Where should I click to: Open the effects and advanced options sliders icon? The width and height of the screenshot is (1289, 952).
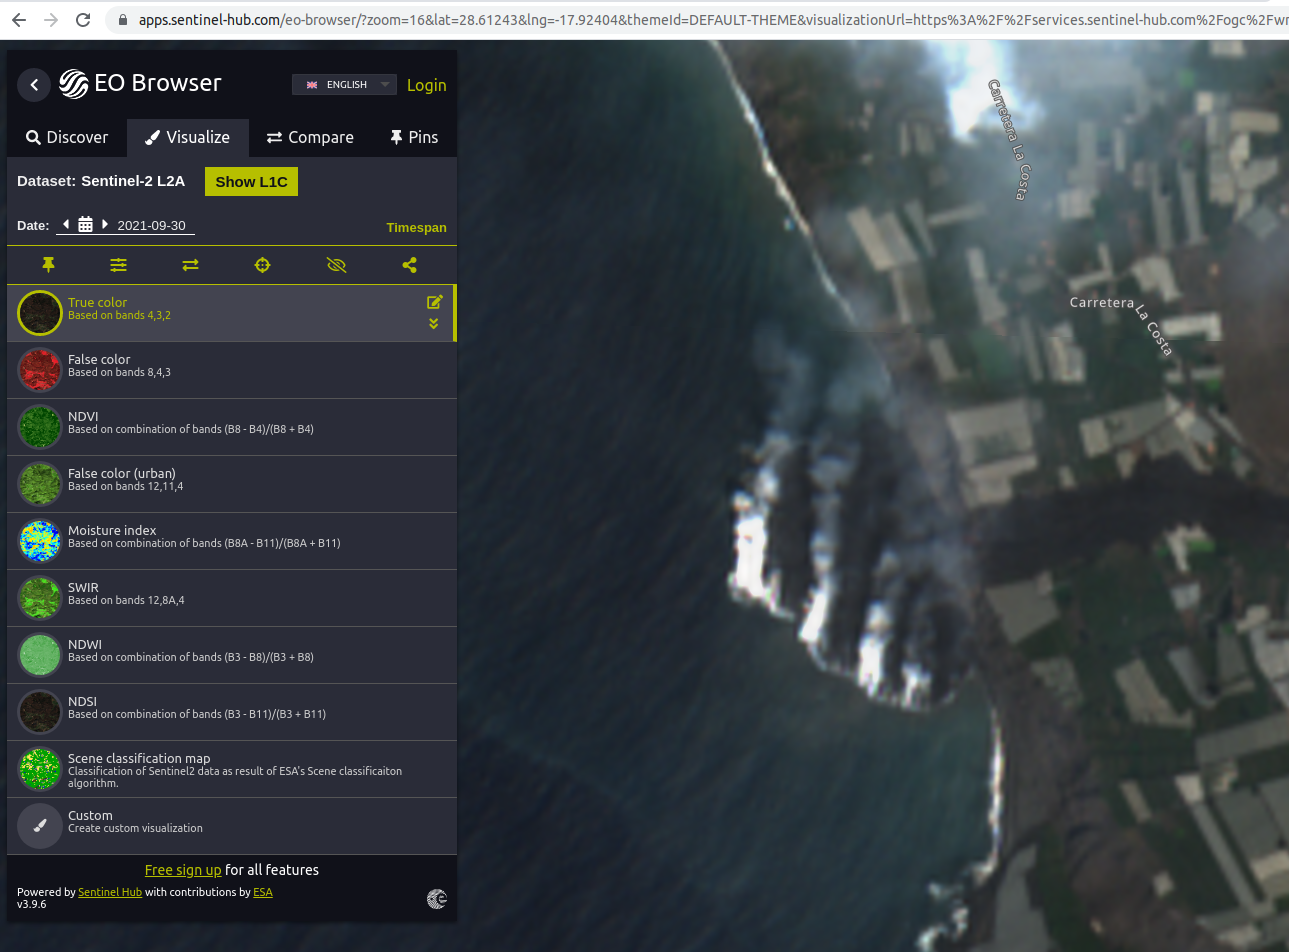pyautogui.click(x=118, y=265)
